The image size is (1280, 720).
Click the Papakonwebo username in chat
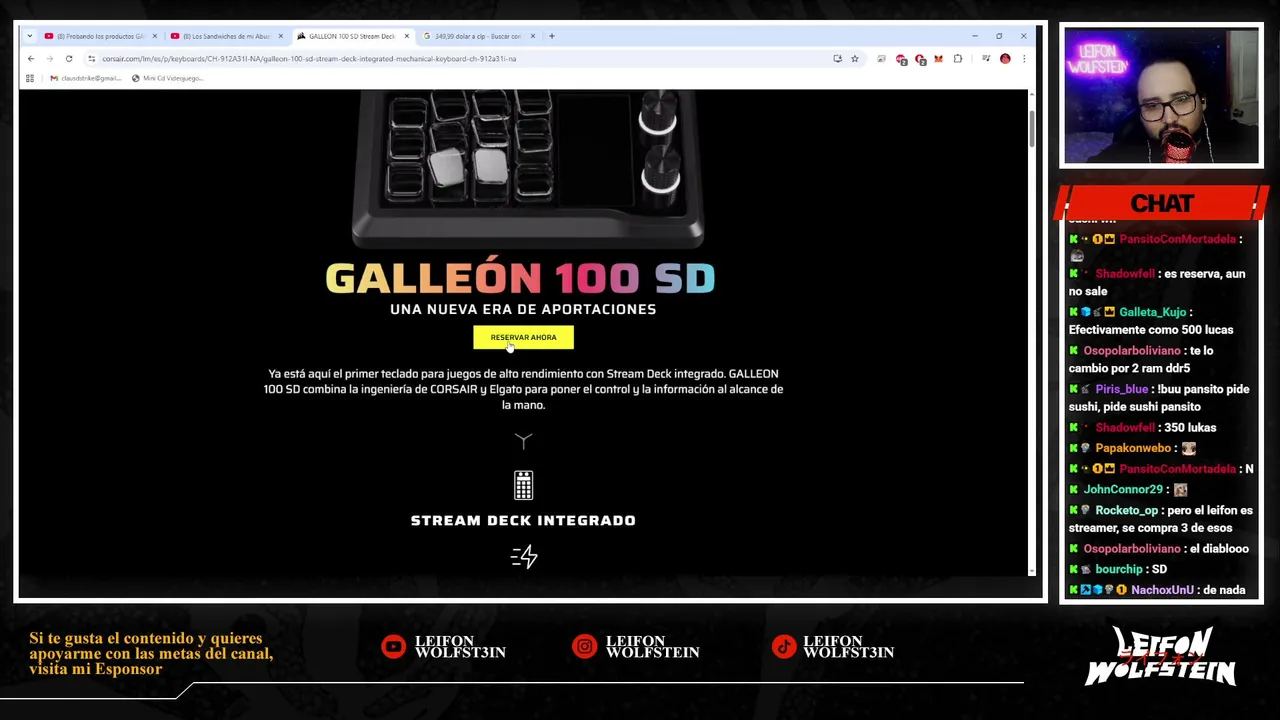1132,448
